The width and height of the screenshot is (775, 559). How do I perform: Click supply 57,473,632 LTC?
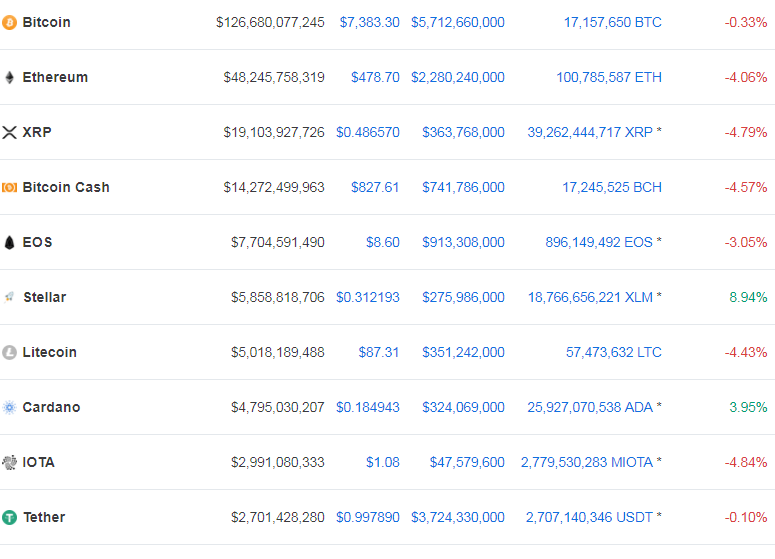coord(613,352)
